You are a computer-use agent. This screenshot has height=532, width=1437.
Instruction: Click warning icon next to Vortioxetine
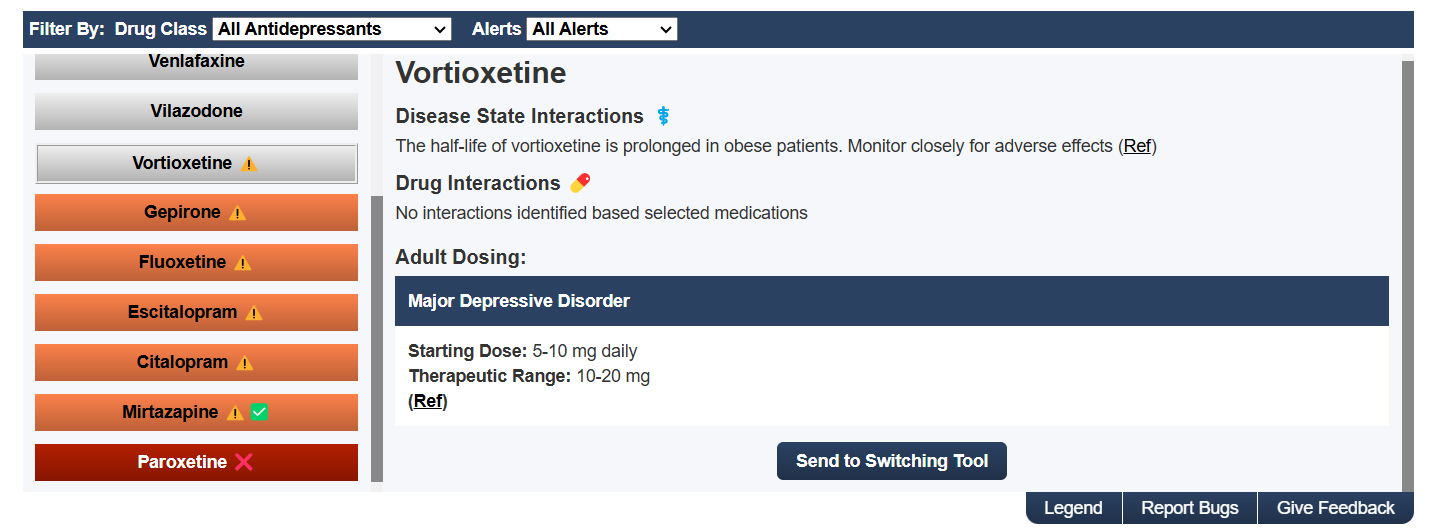point(249,164)
